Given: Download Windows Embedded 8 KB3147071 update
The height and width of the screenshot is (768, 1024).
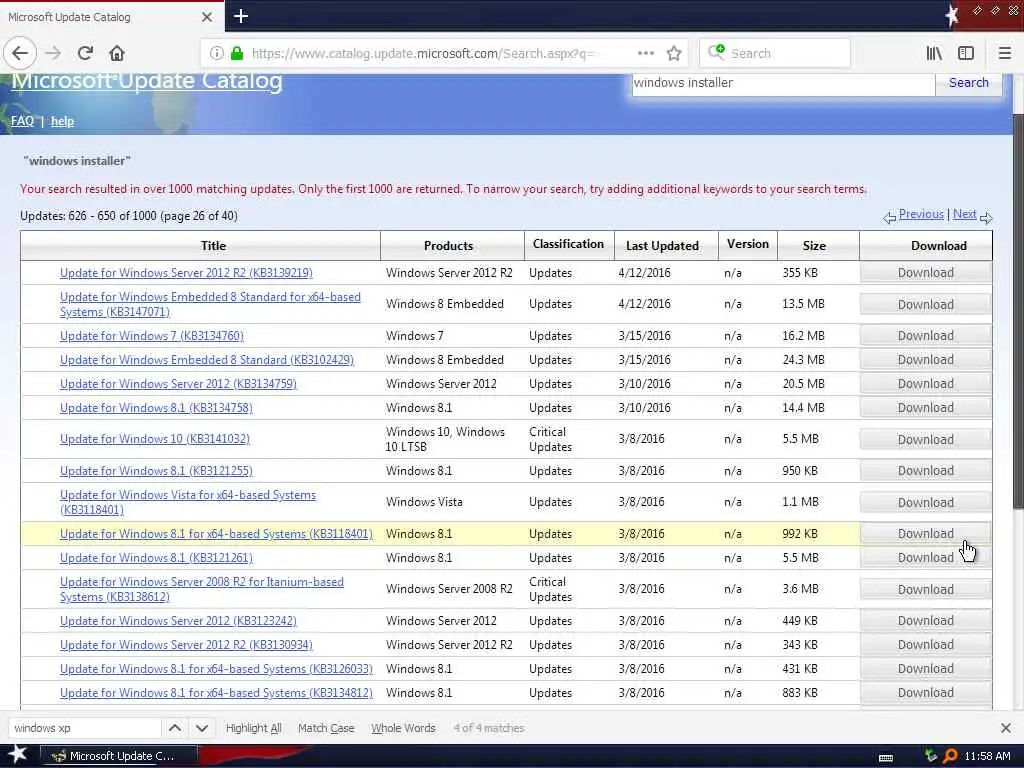Looking at the screenshot, I should coord(925,304).
